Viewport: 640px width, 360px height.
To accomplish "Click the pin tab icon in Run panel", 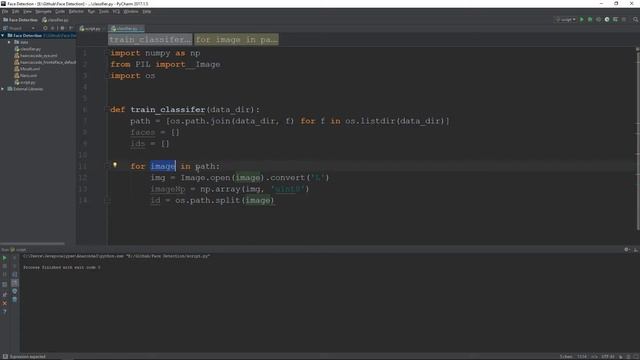I will click(x=4, y=294).
